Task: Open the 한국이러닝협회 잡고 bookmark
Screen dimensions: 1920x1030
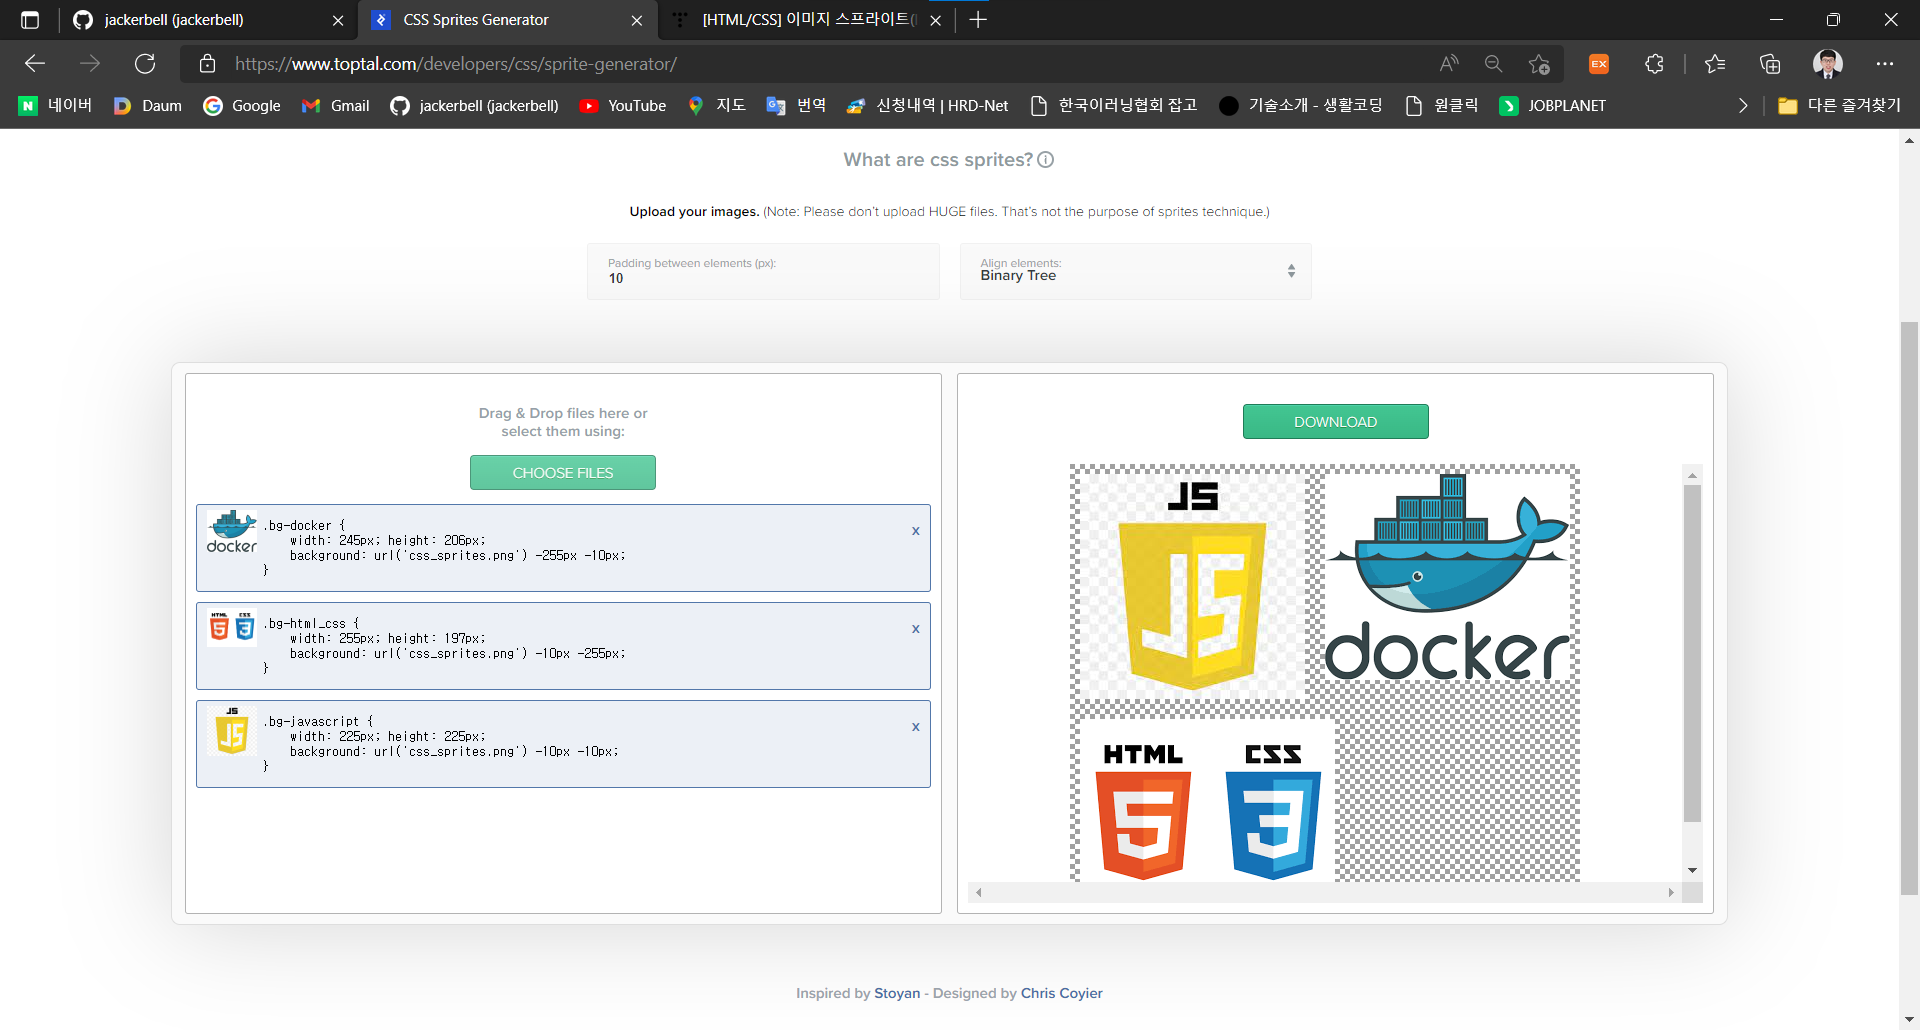Action: (1113, 106)
